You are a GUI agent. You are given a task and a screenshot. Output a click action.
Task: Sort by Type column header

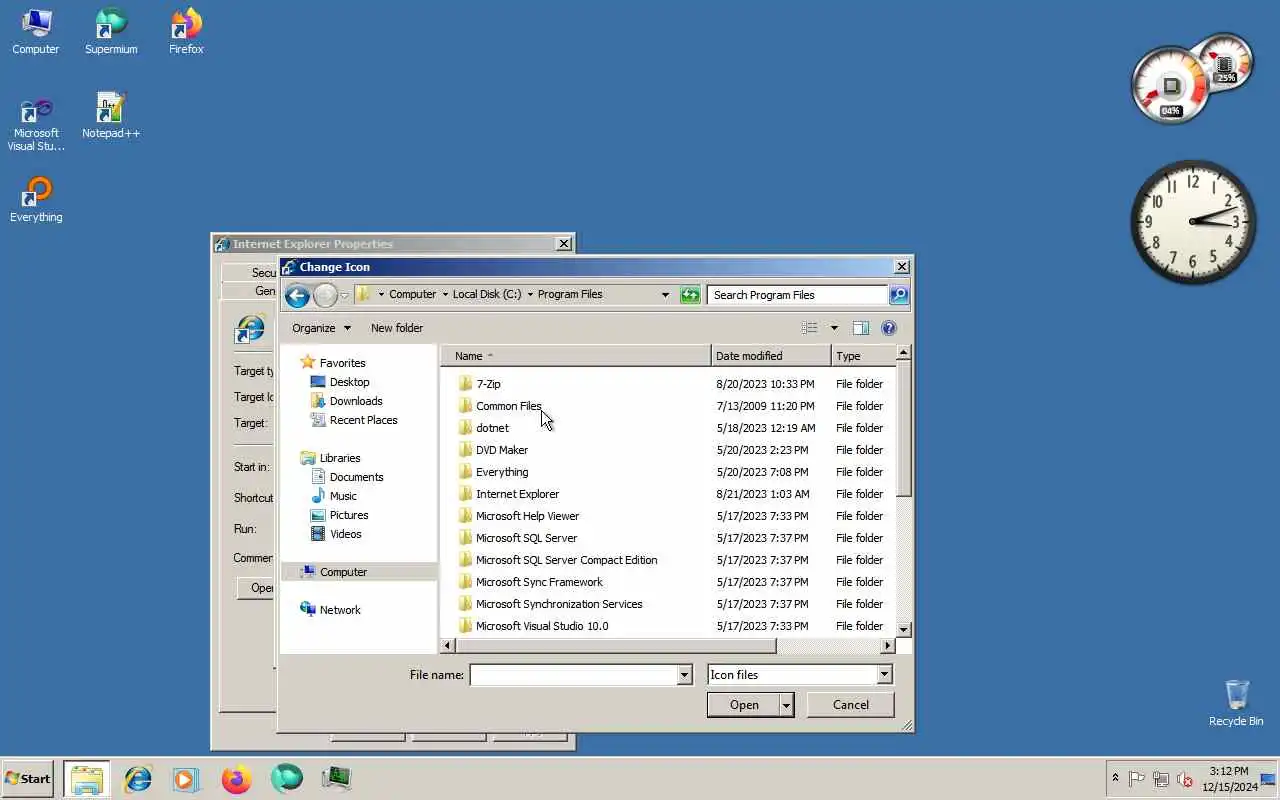tap(863, 356)
